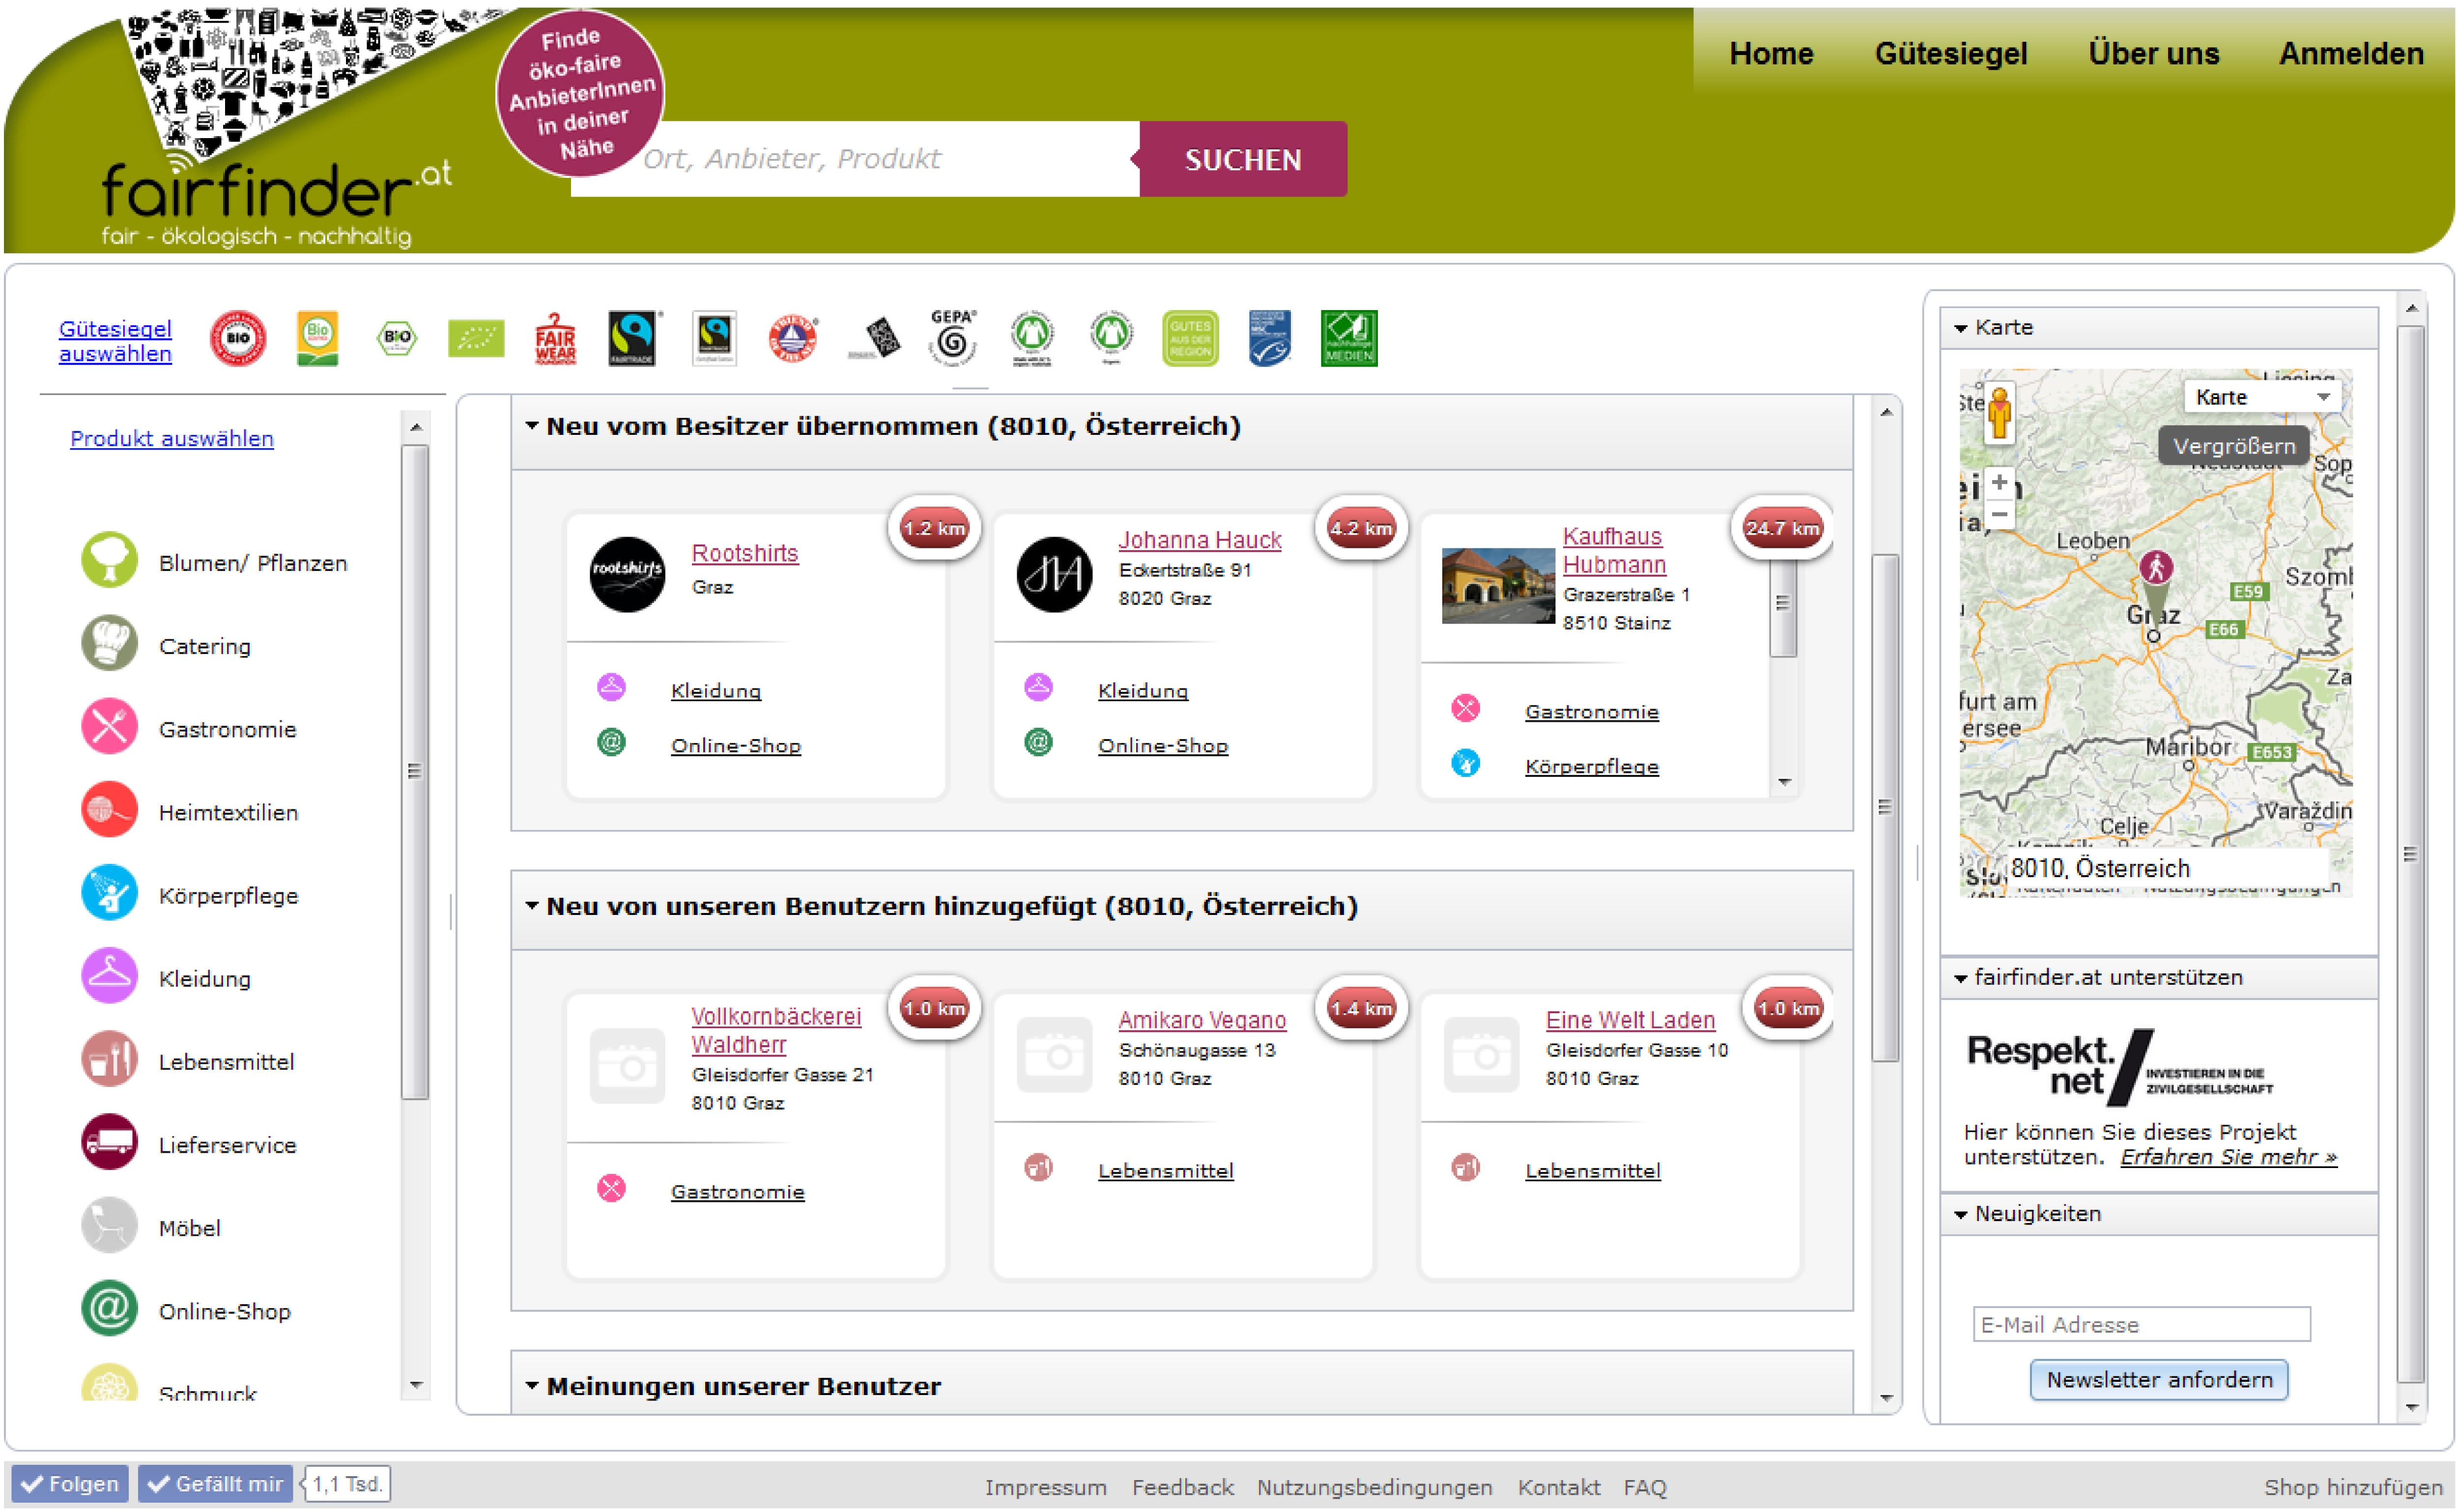Collapse Neu vom Besitzer übernommen section

tap(532, 426)
